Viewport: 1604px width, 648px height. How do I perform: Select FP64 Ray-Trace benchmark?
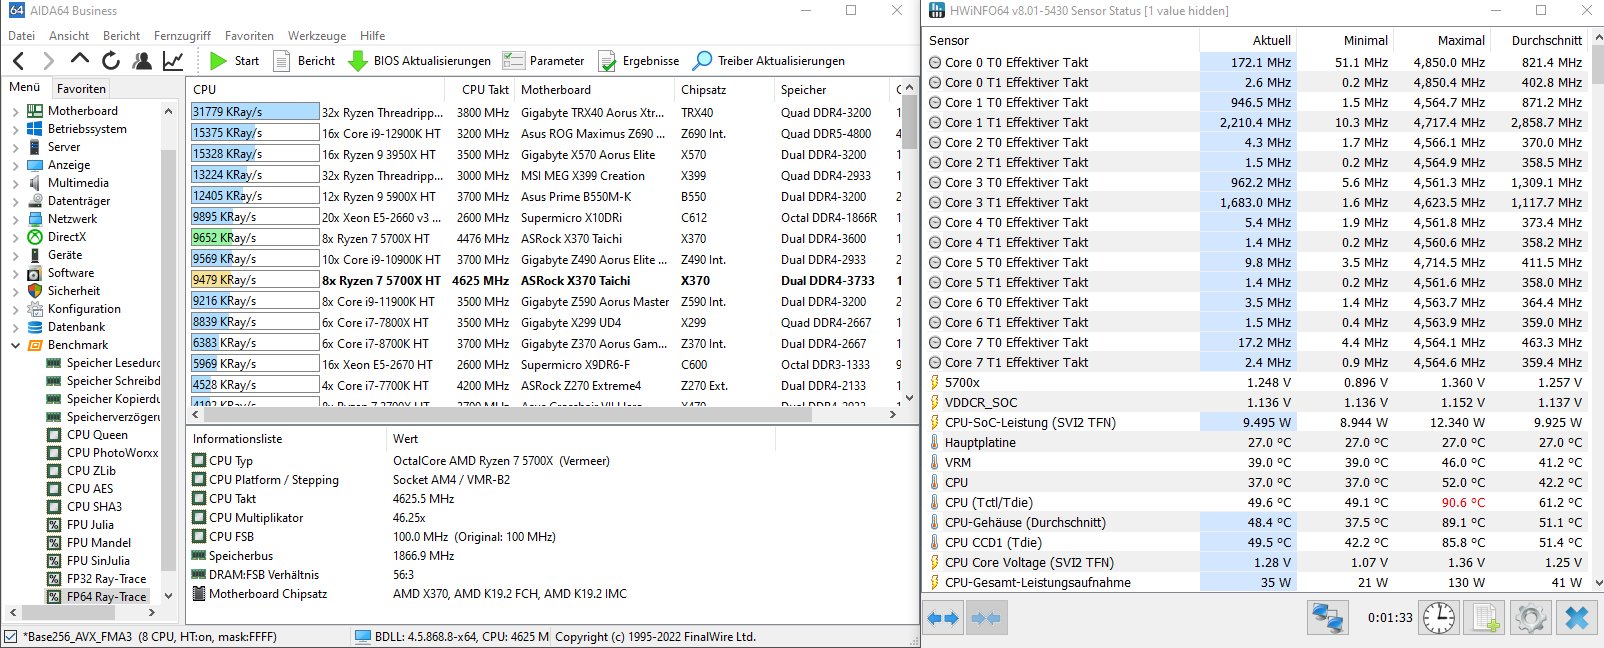106,597
